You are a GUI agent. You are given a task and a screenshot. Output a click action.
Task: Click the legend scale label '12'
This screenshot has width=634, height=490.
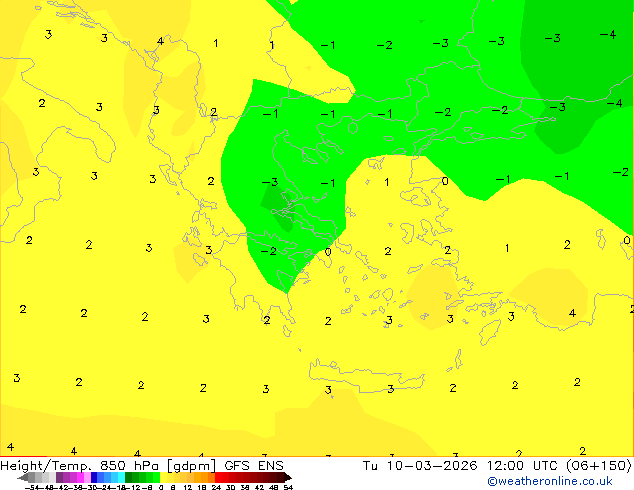[188, 487]
